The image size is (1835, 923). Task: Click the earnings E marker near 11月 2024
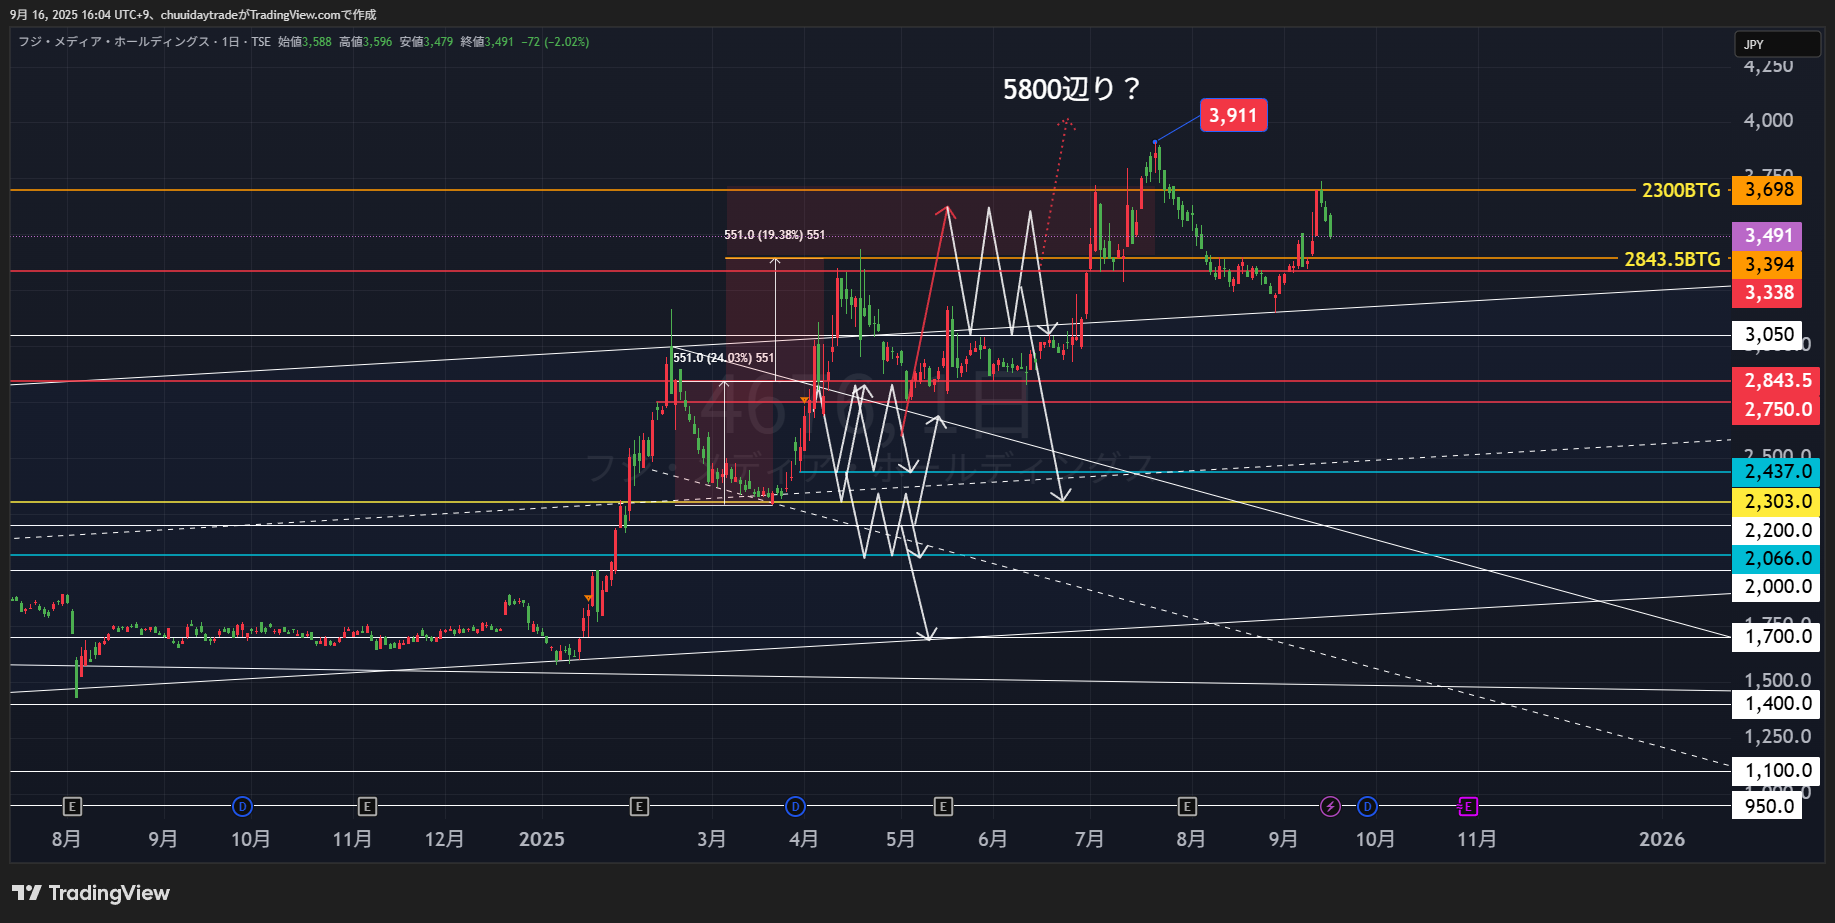pyautogui.click(x=367, y=806)
